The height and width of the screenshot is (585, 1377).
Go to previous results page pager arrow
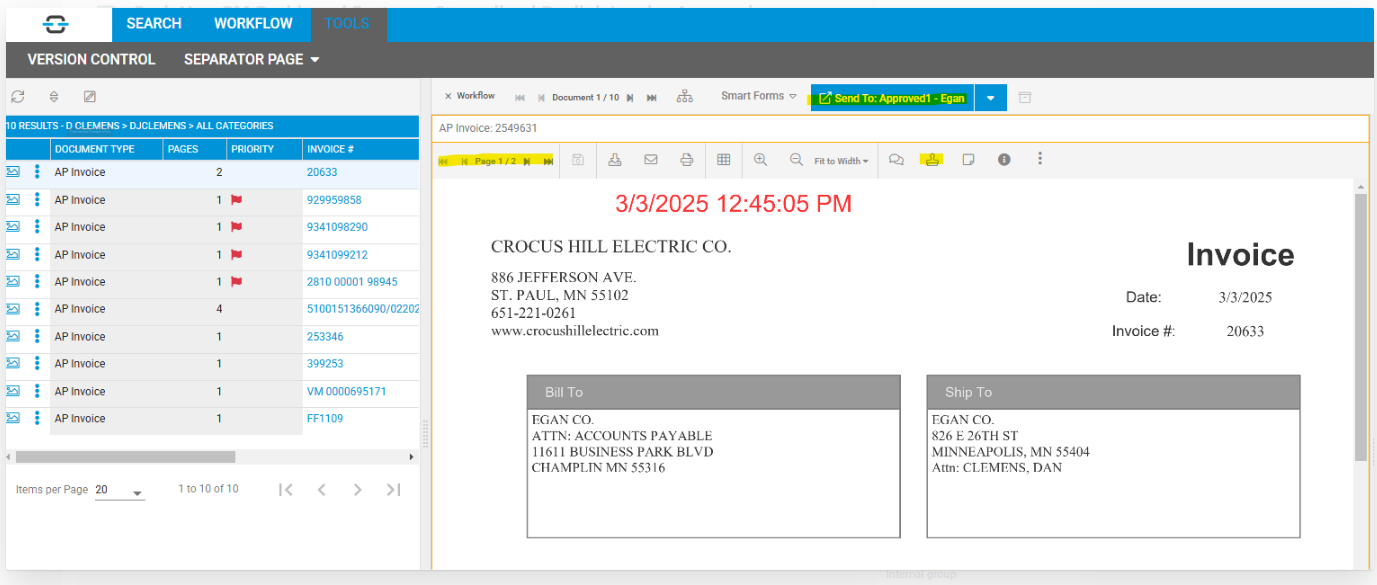click(x=322, y=489)
